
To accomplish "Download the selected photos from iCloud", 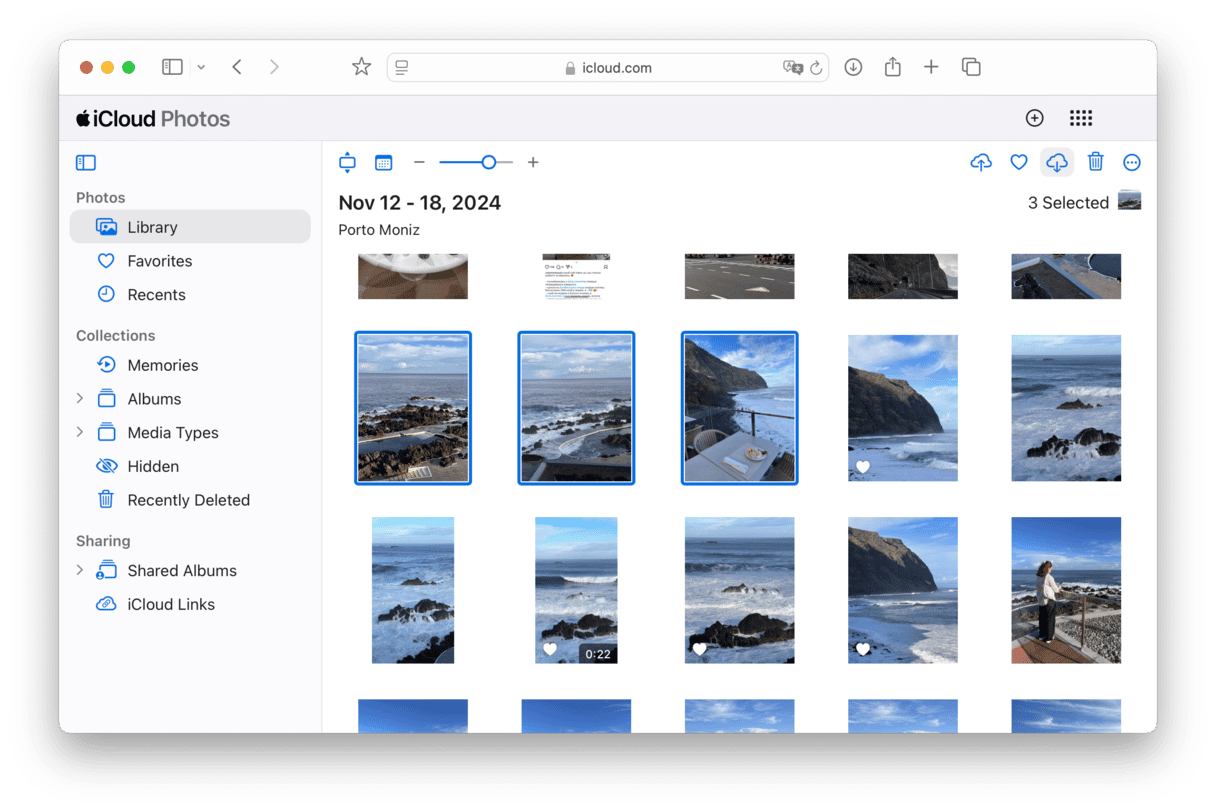I will (1057, 163).
